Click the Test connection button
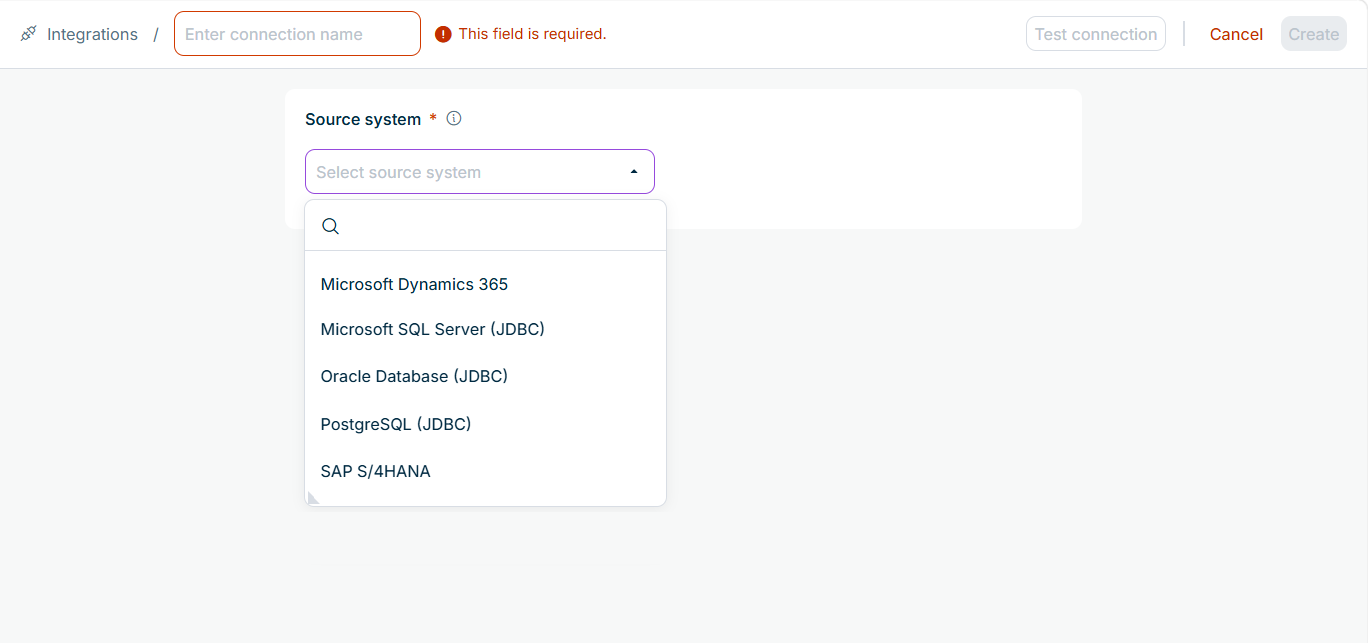 click(1095, 34)
